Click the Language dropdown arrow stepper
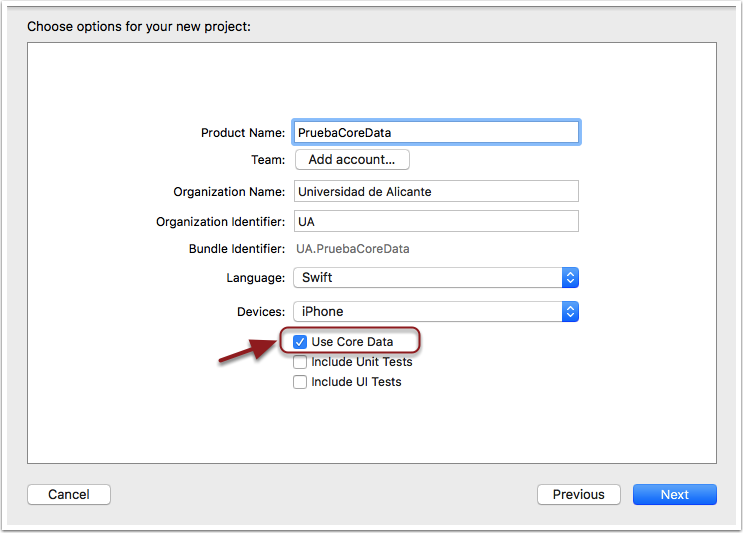 [570, 278]
